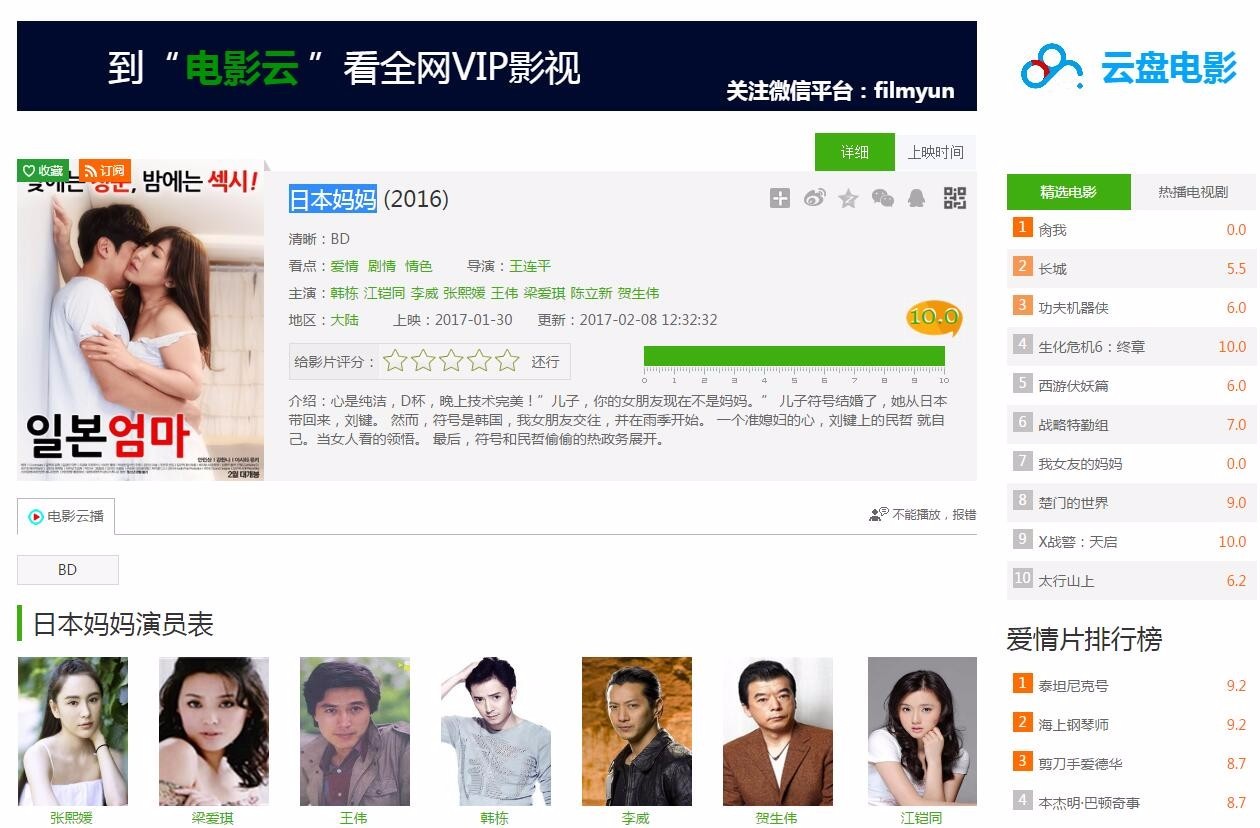This screenshot has height=828, width=1260.
Task: Report playback issue via 不能播放，报错
Action: coord(923,515)
